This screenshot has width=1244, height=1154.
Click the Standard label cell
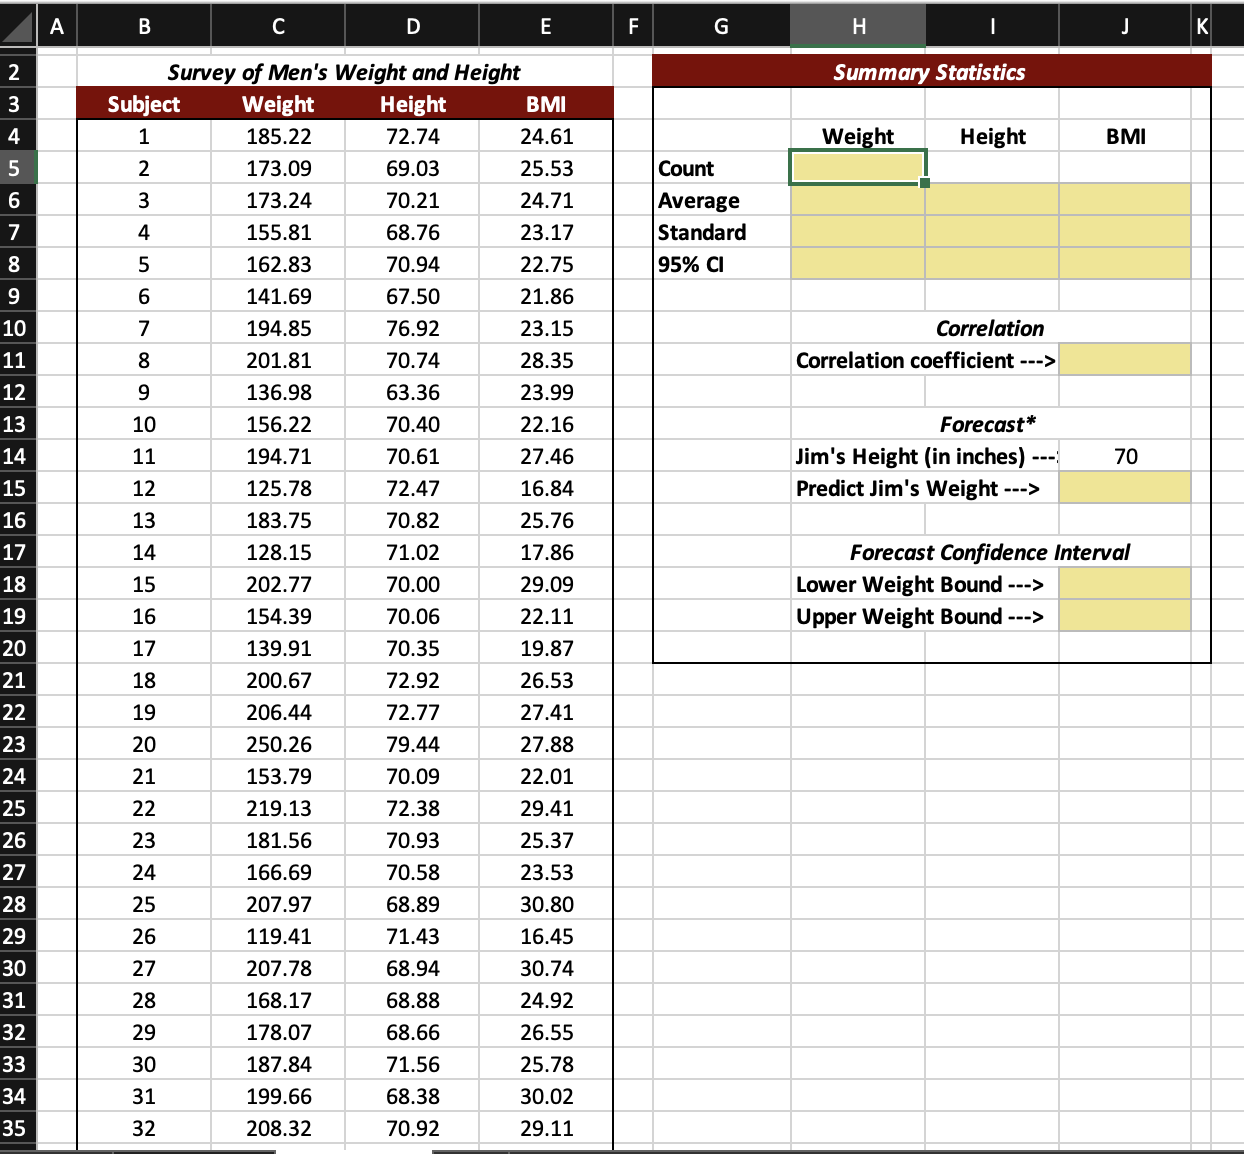[701, 232]
